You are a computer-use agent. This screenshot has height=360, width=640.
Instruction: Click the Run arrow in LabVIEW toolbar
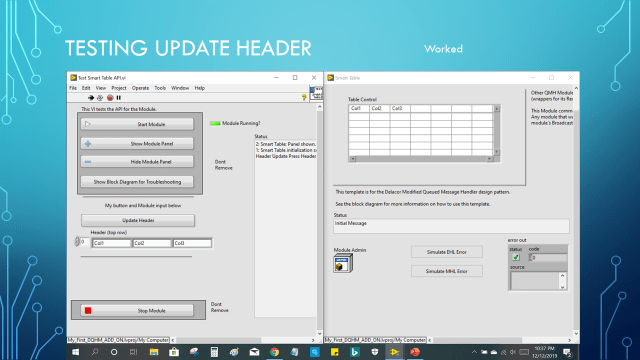point(91,98)
